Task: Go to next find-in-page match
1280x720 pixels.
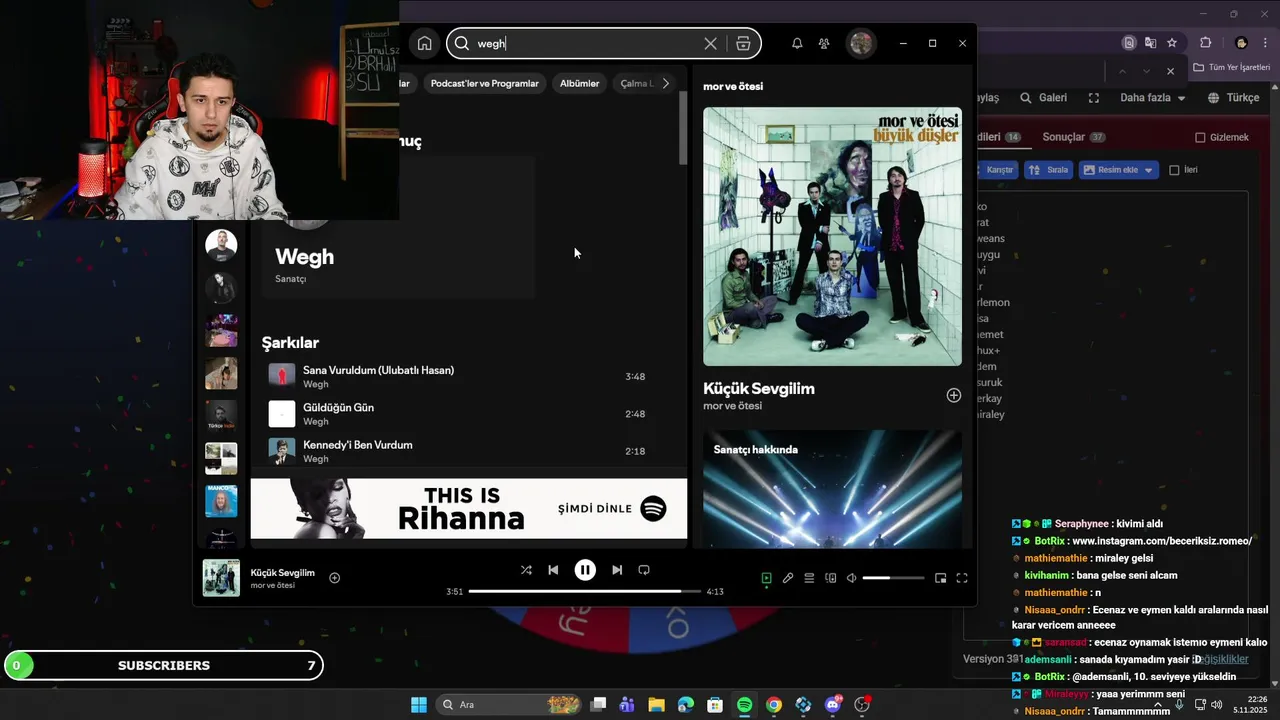Action: tap(1145, 71)
